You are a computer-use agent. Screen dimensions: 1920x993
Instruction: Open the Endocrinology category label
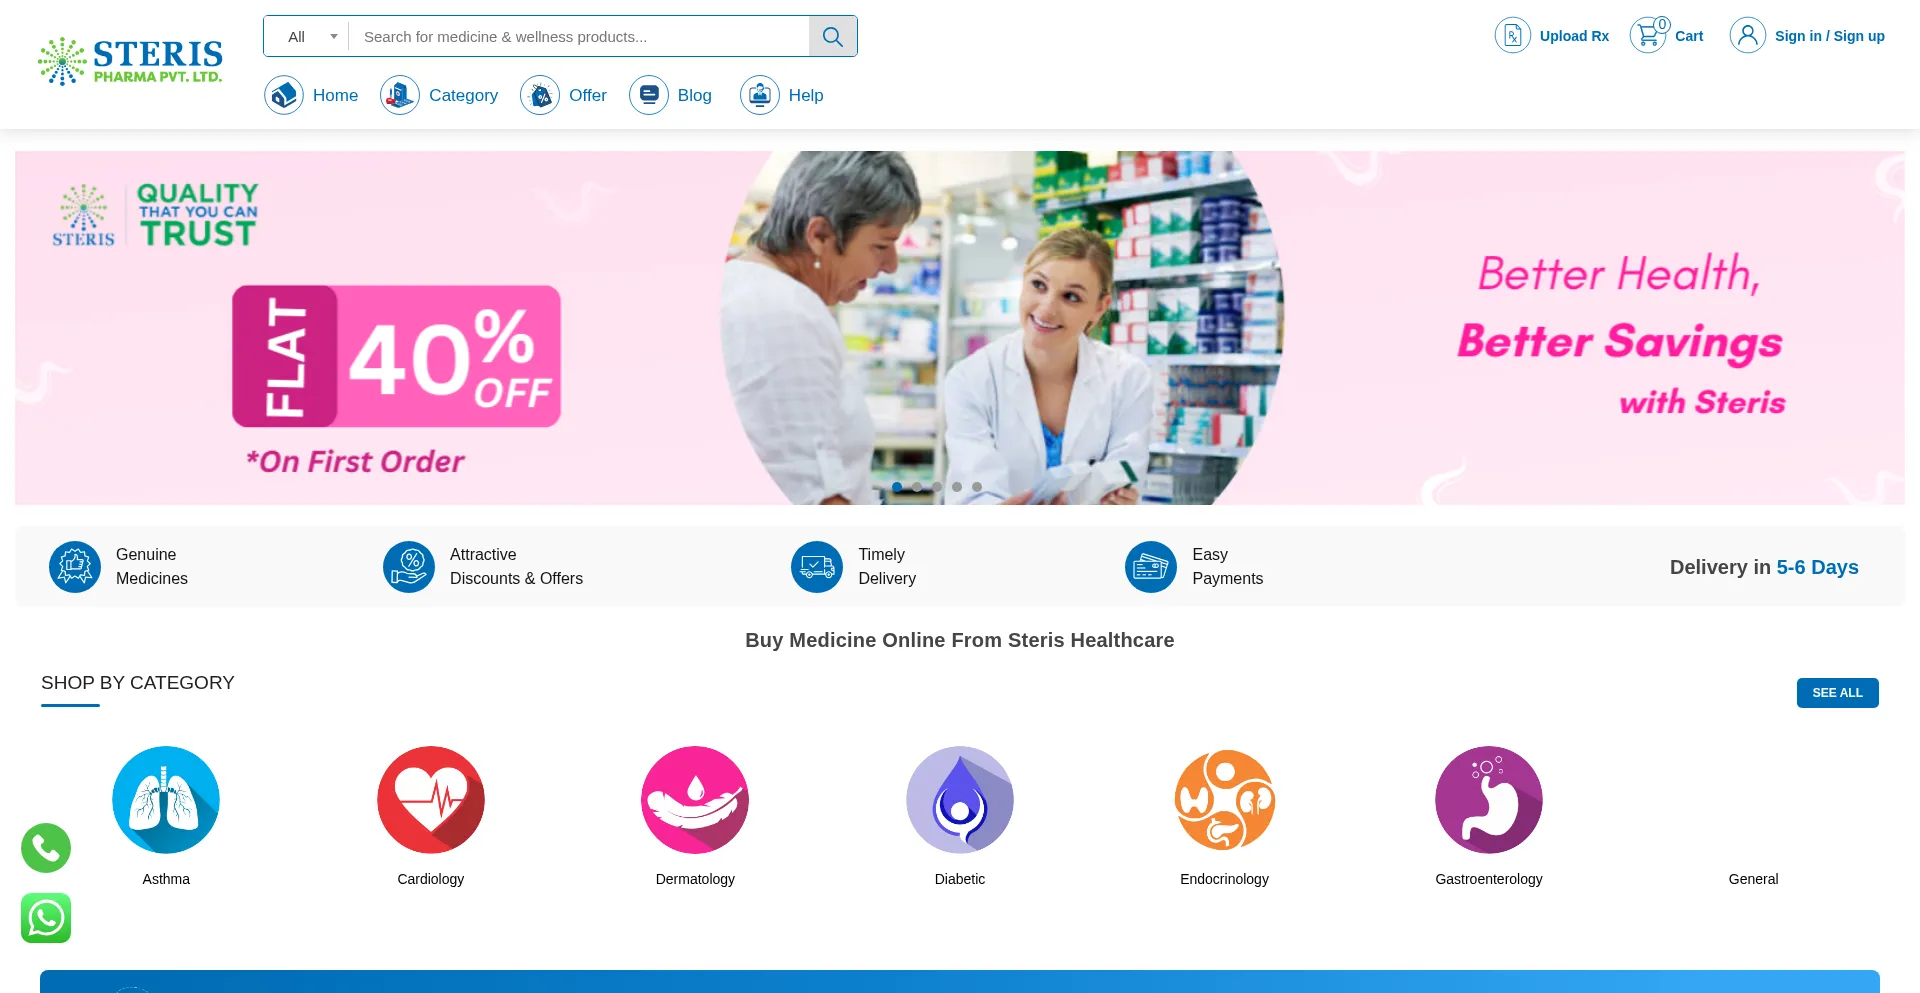tap(1224, 879)
